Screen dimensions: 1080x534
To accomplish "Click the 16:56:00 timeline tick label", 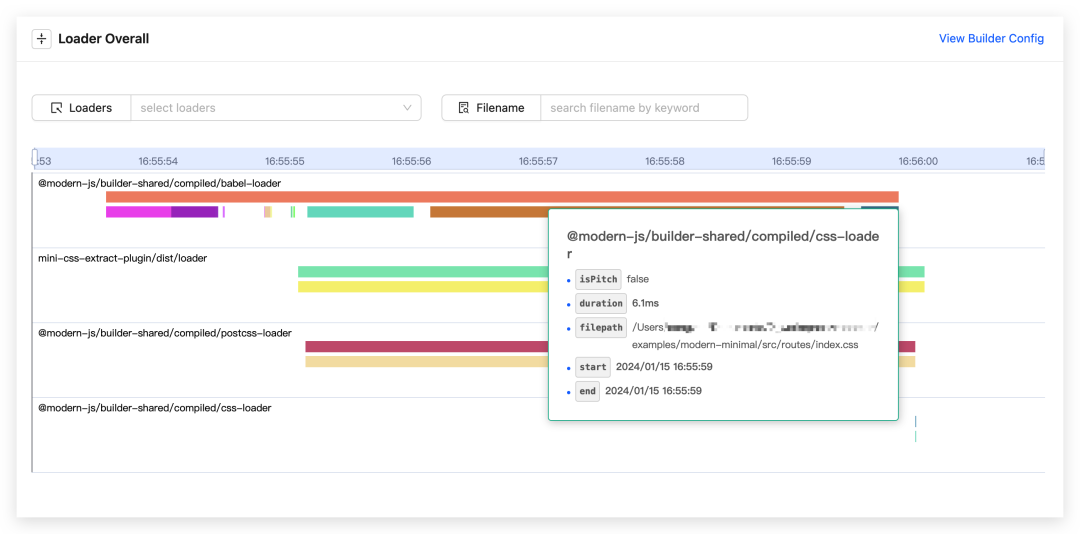I will click(x=917, y=161).
